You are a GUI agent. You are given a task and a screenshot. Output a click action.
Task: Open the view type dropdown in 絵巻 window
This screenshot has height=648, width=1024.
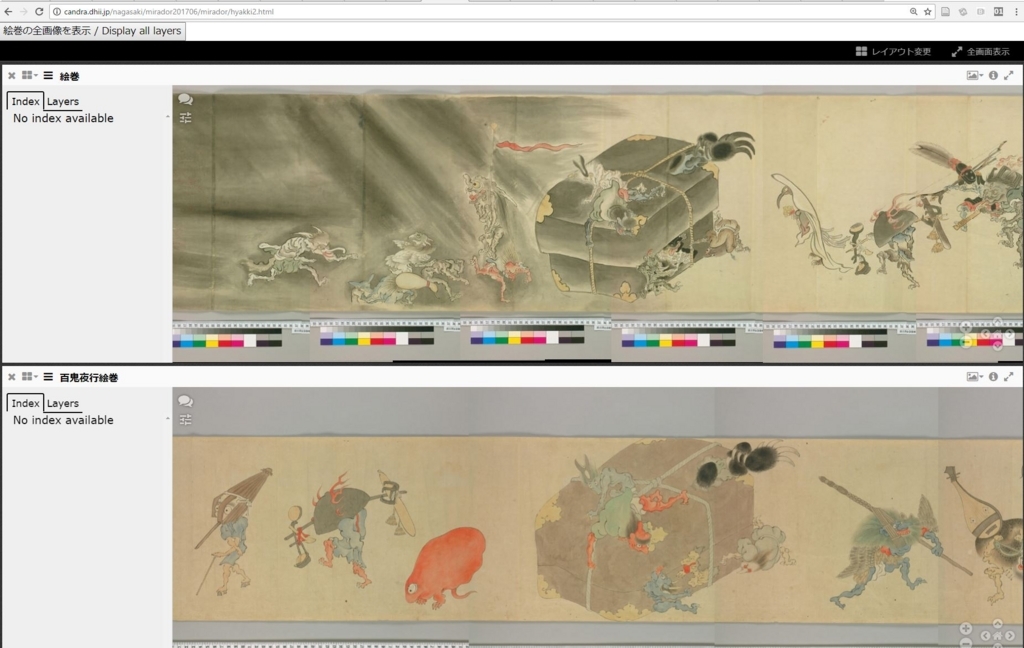tap(974, 75)
